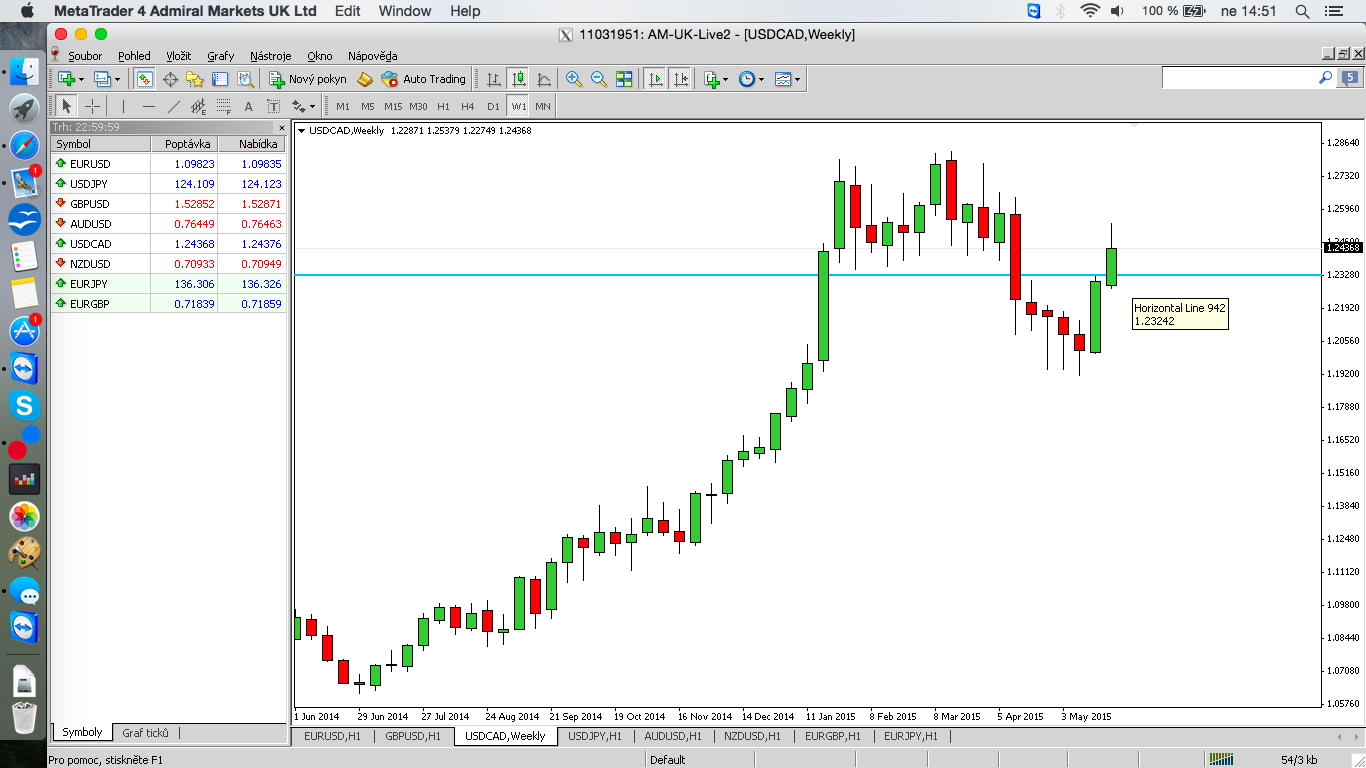Viewport: 1366px width, 768px height.
Task: Click the toolbar search input field
Action: (x=1238, y=78)
